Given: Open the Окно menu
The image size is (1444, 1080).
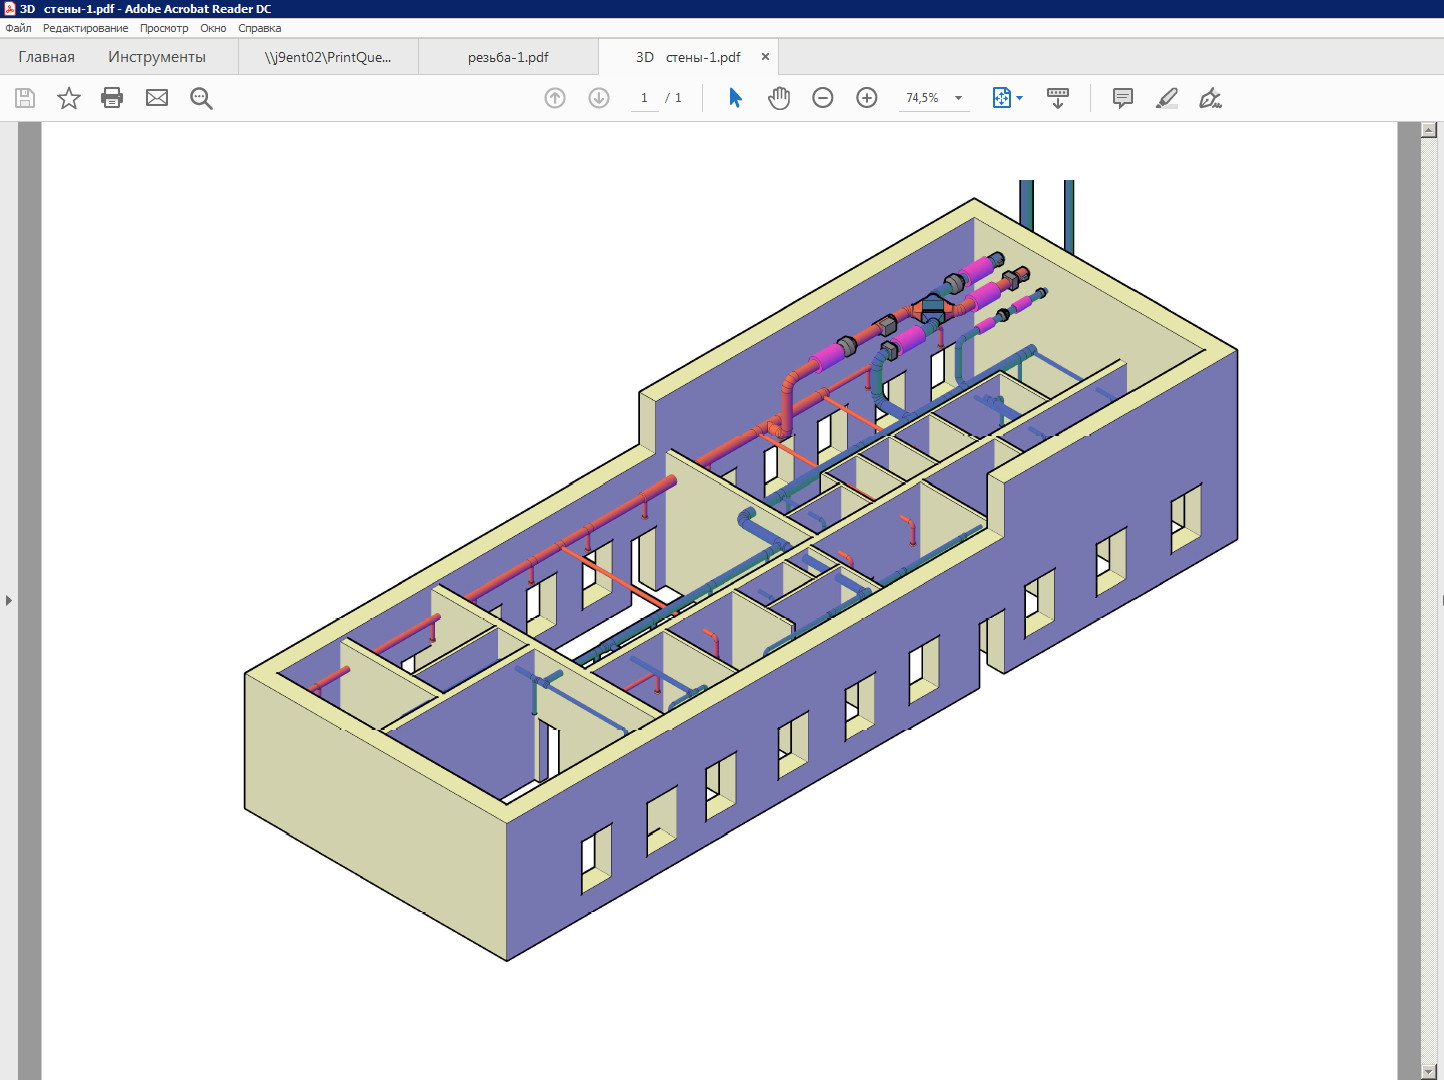Looking at the screenshot, I should pyautogui.click(x=213, y=28).
